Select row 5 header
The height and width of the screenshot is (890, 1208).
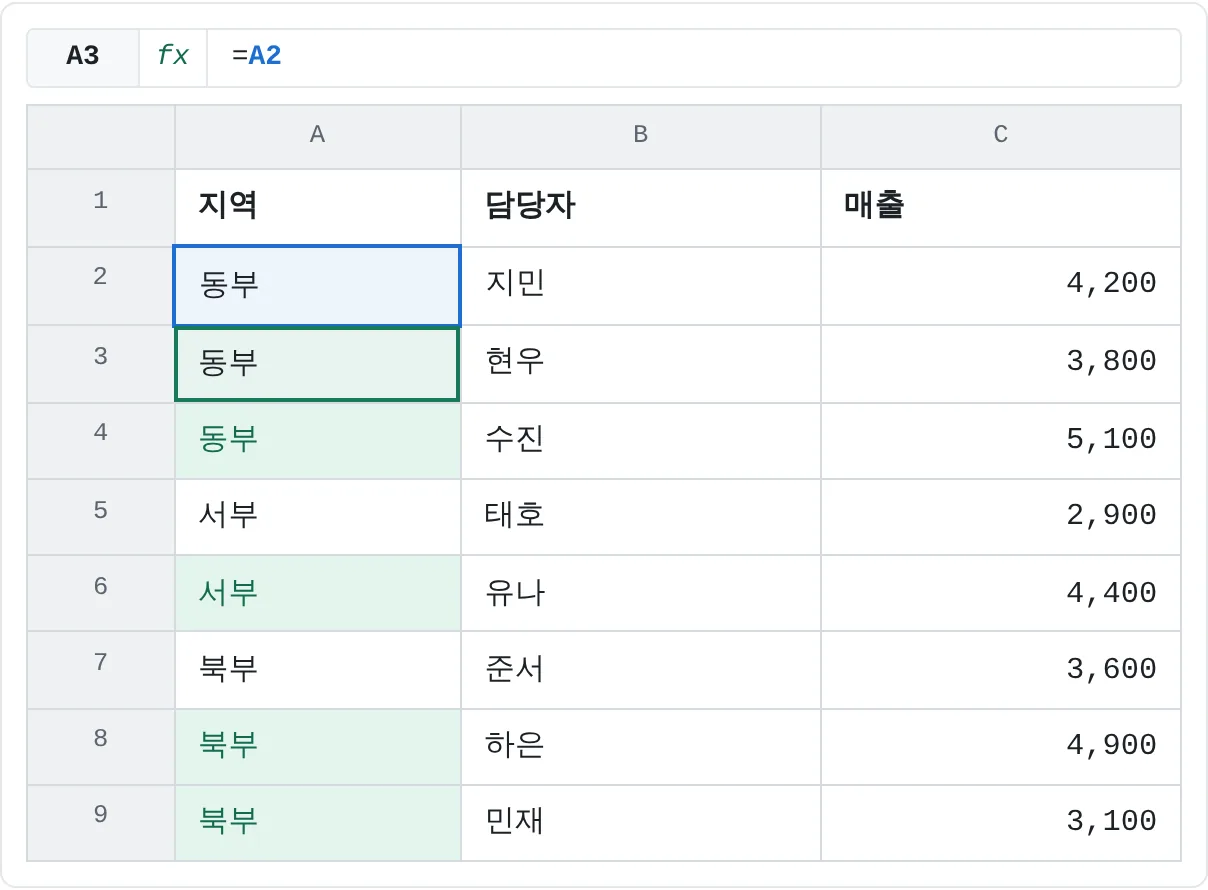point(101,517)
